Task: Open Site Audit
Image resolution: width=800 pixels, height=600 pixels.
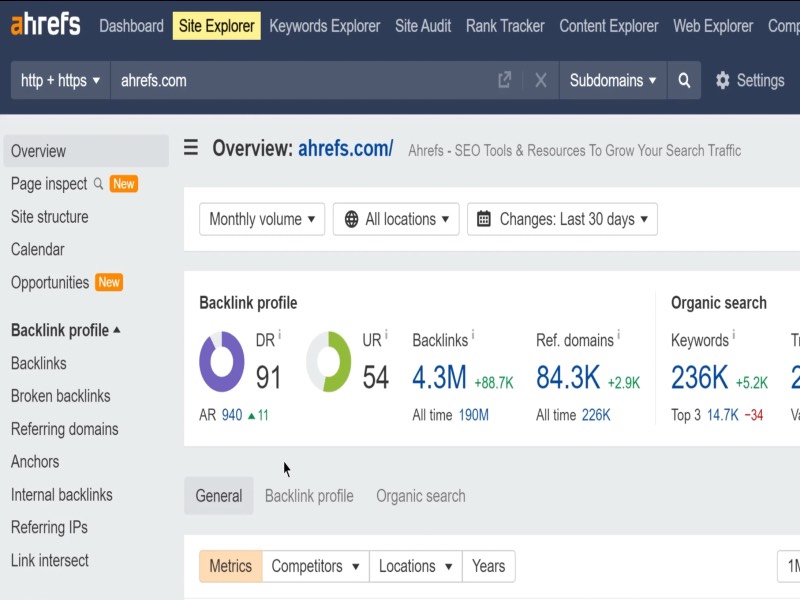Action: (x=423, y=26)
